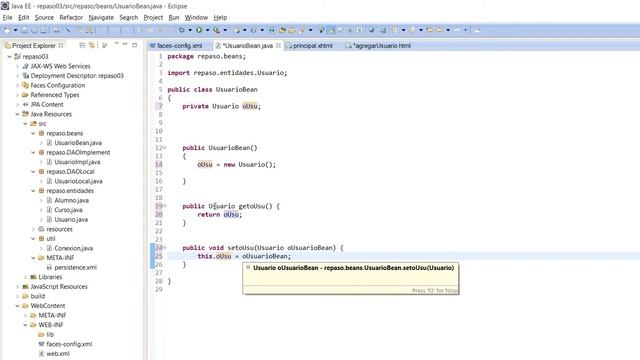Collapse the repaso.DAOImplement package
This screenshot has width=640, height=360.
[x=33, y=153]
